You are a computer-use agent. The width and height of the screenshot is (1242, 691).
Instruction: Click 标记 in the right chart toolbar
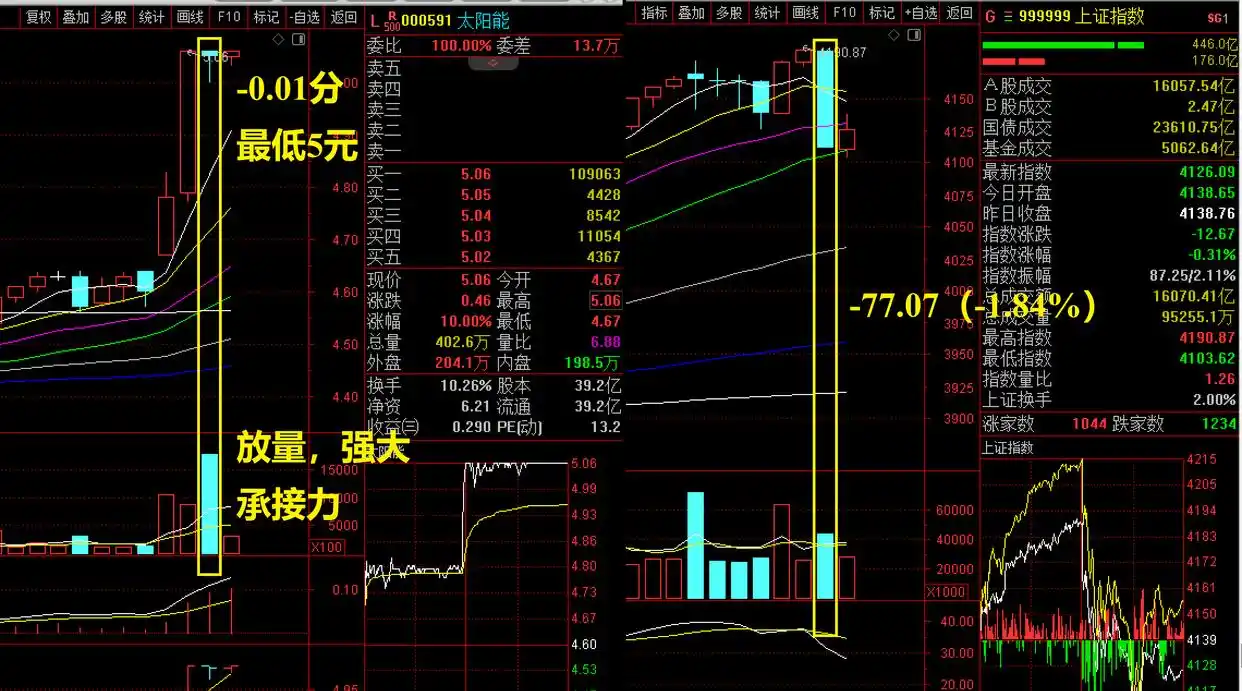click(x=882, y=13)
